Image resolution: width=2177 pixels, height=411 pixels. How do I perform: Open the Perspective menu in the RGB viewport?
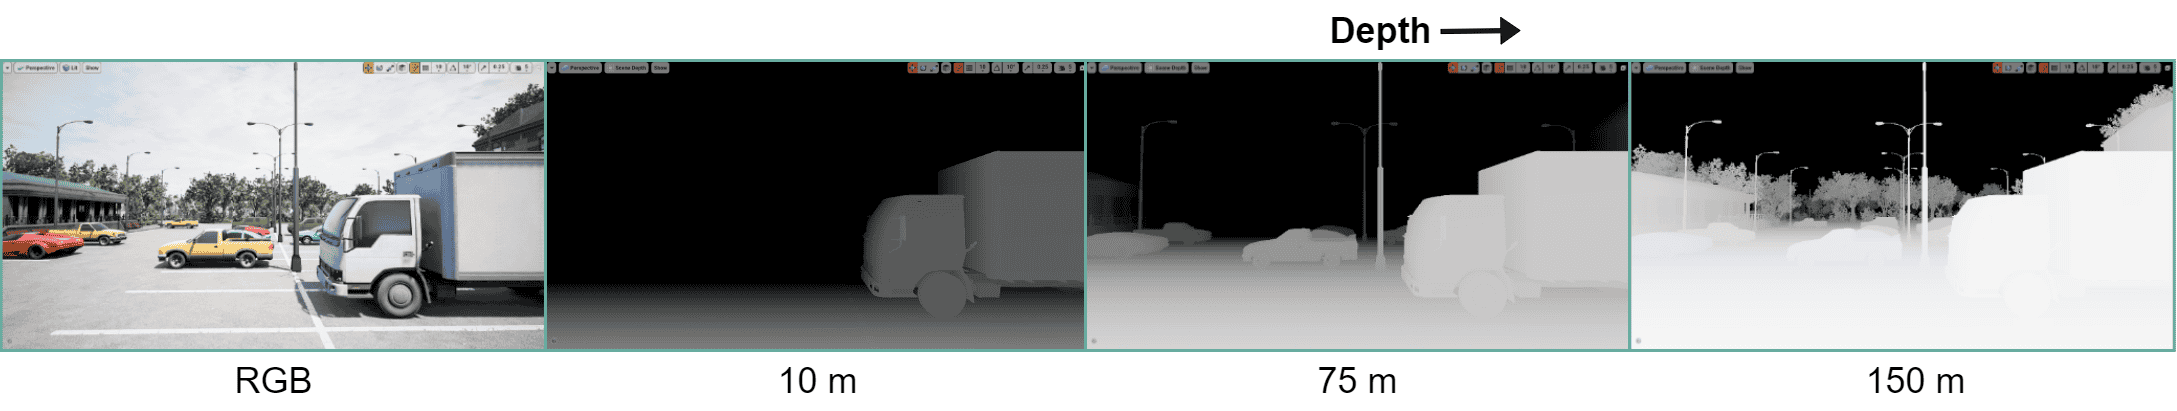click(x=35, y=68)
